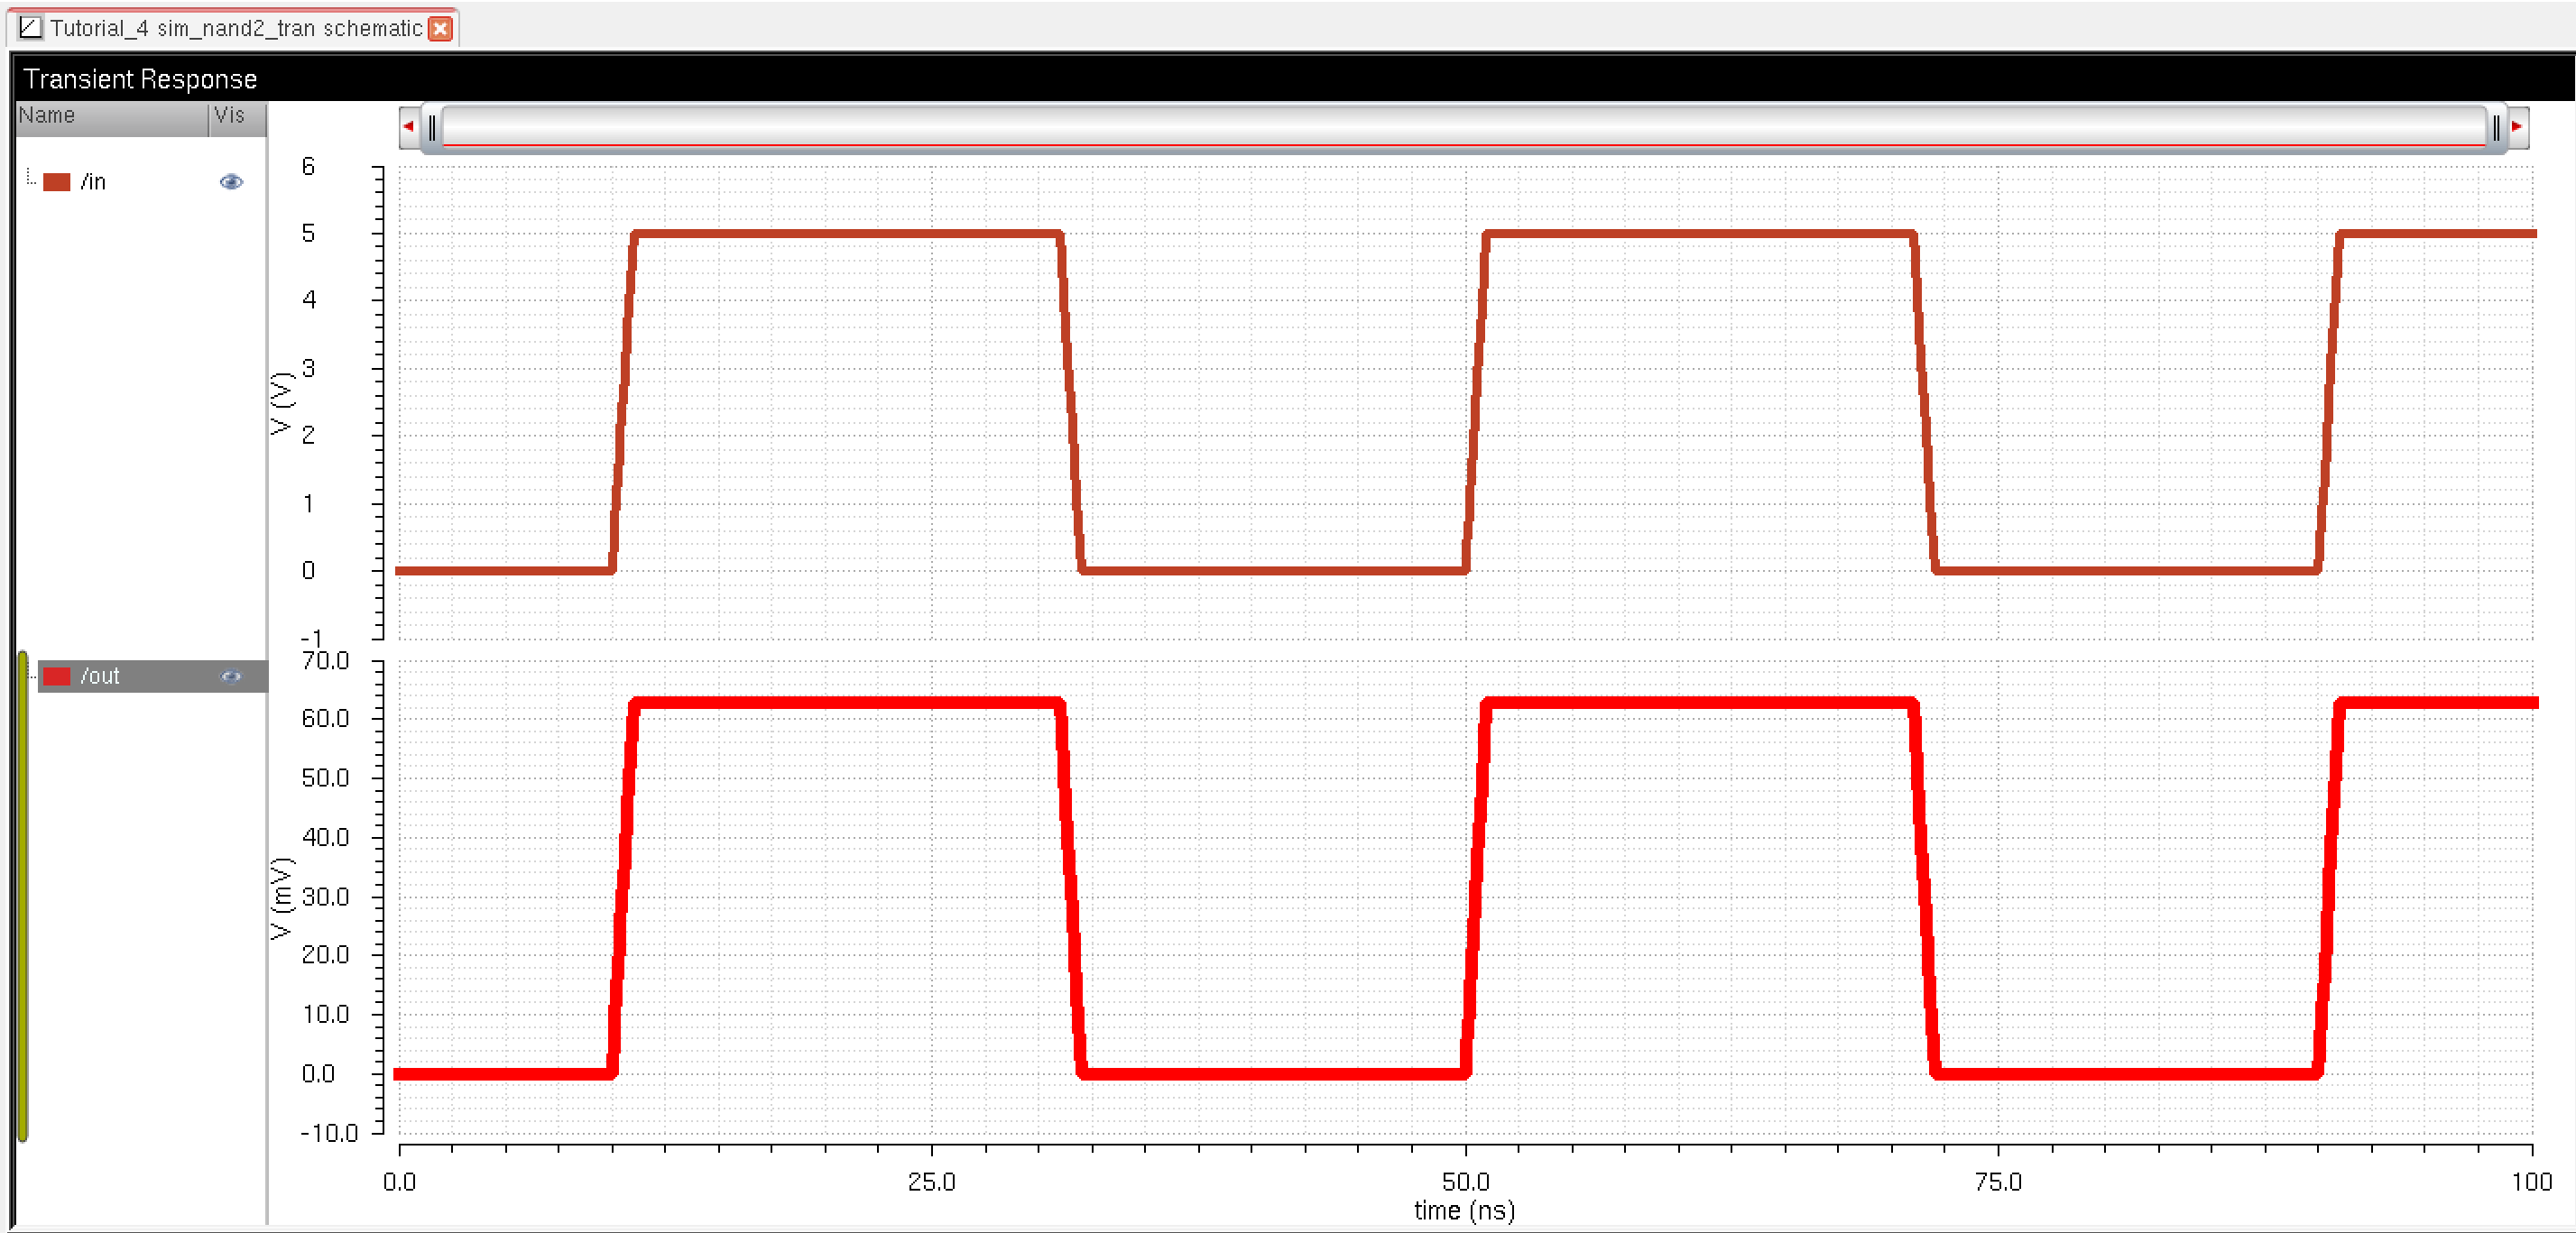Click the /in trace color swatch

pos(57,181)
